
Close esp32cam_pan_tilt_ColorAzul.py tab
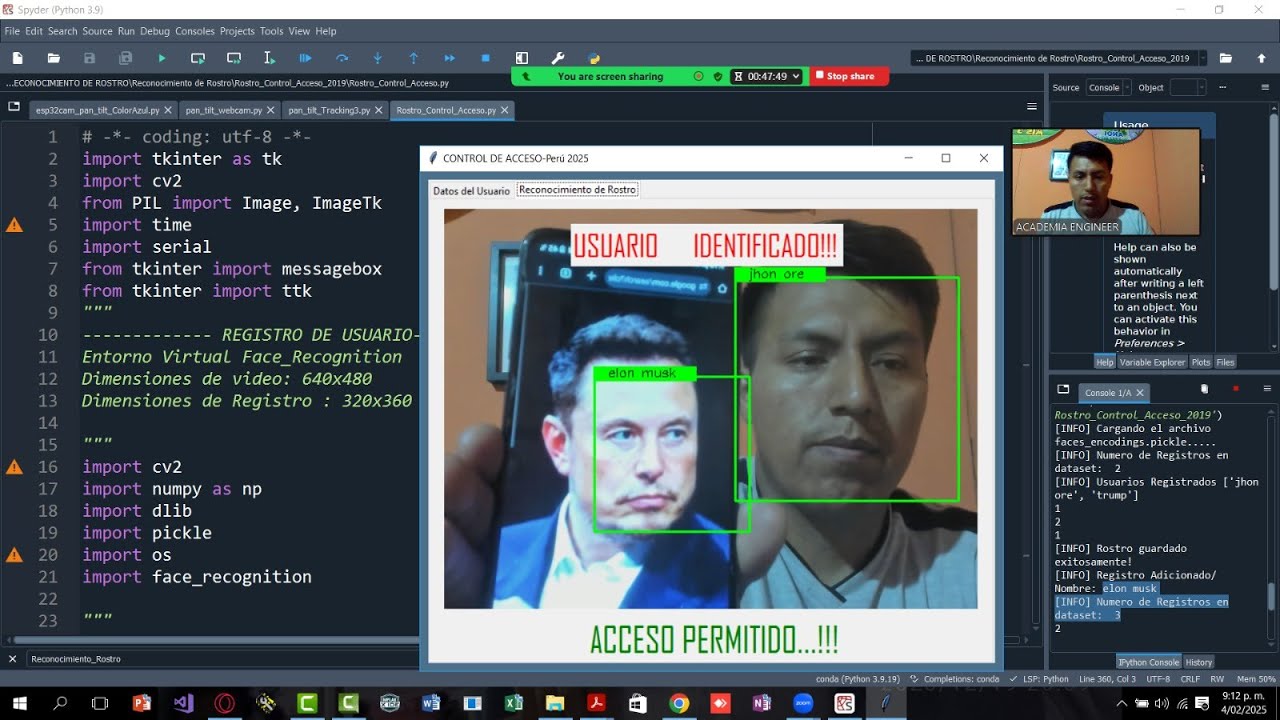168,110
